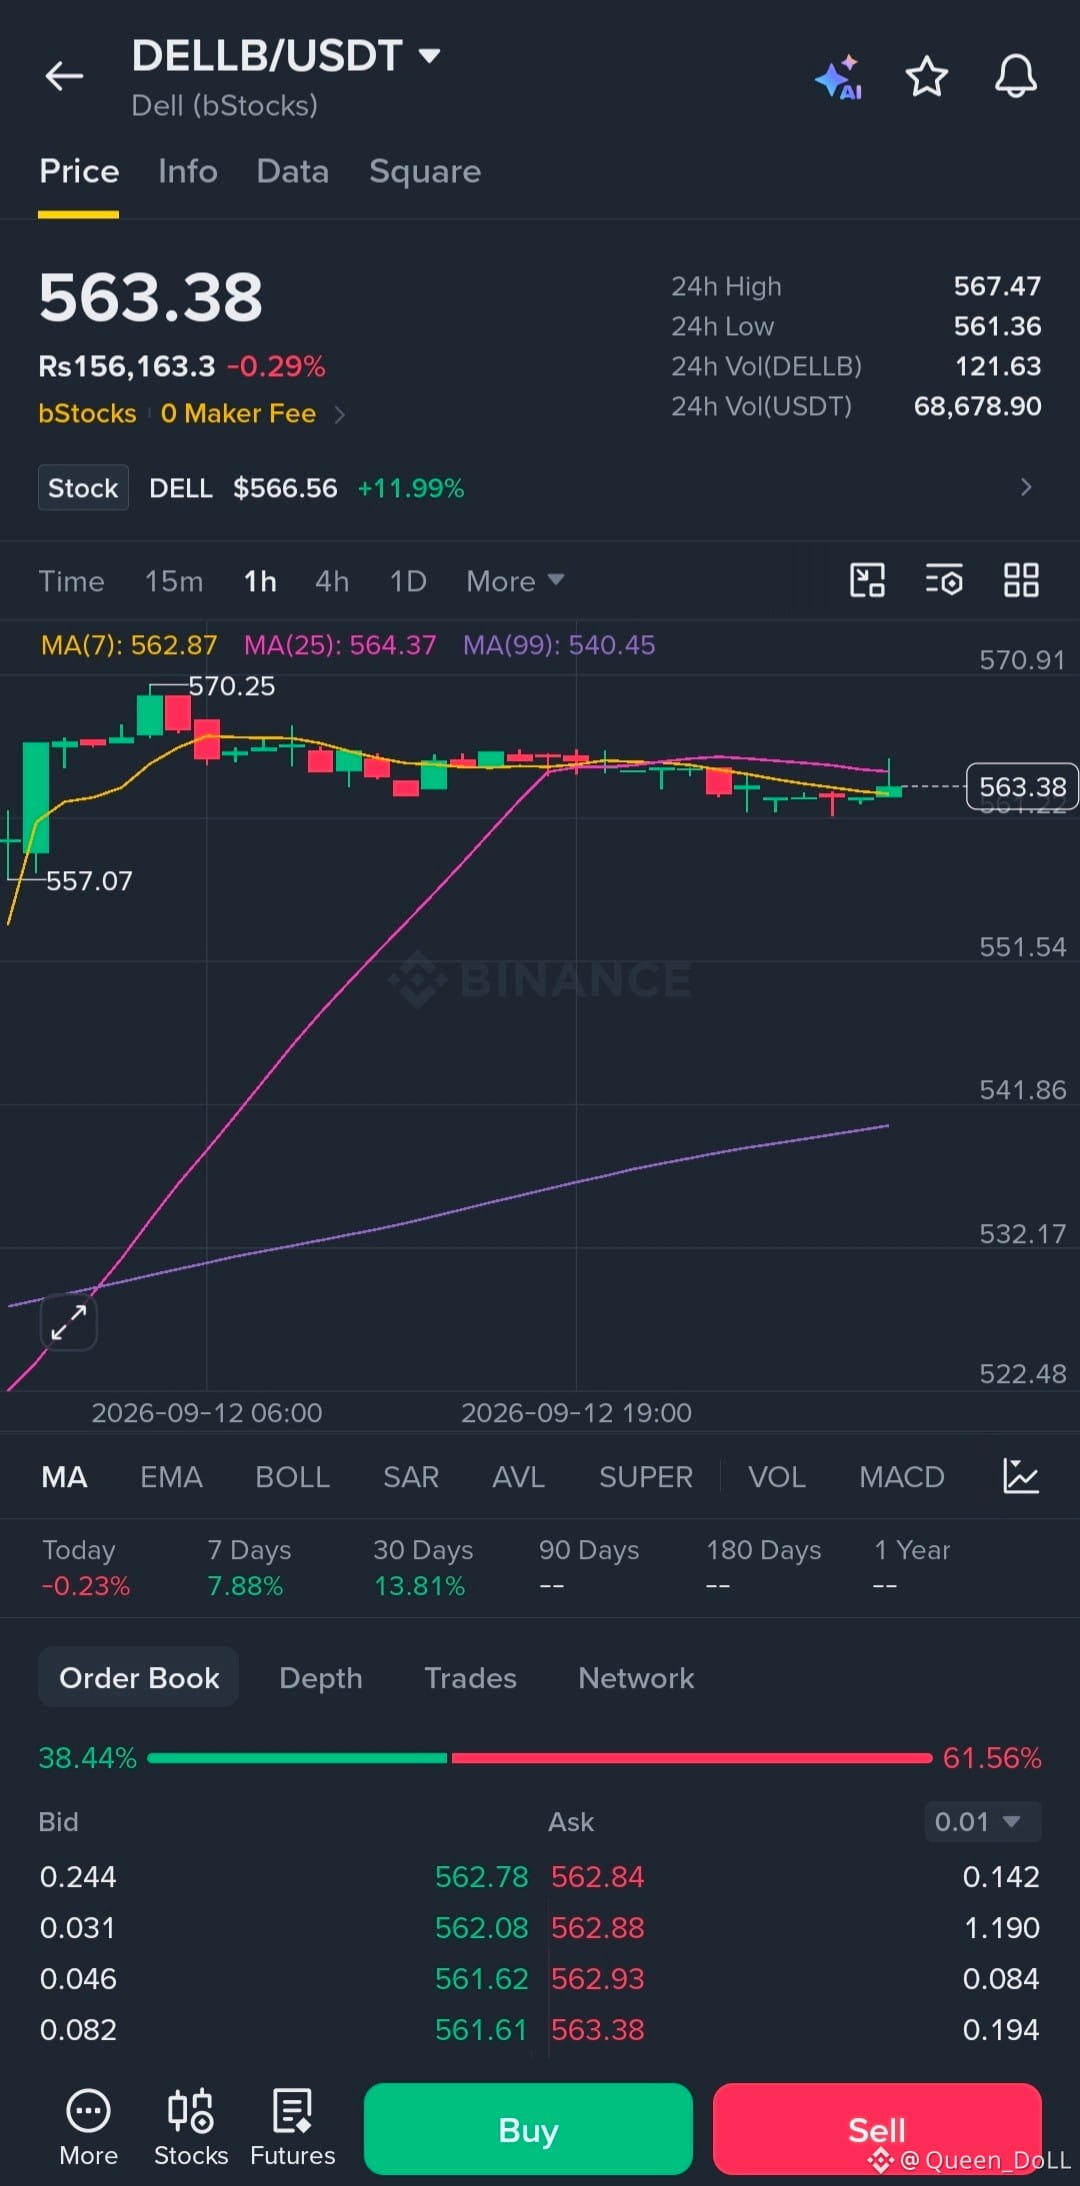
Task: Select the 562.84 ask price row
Action: tap(795, 1877)
